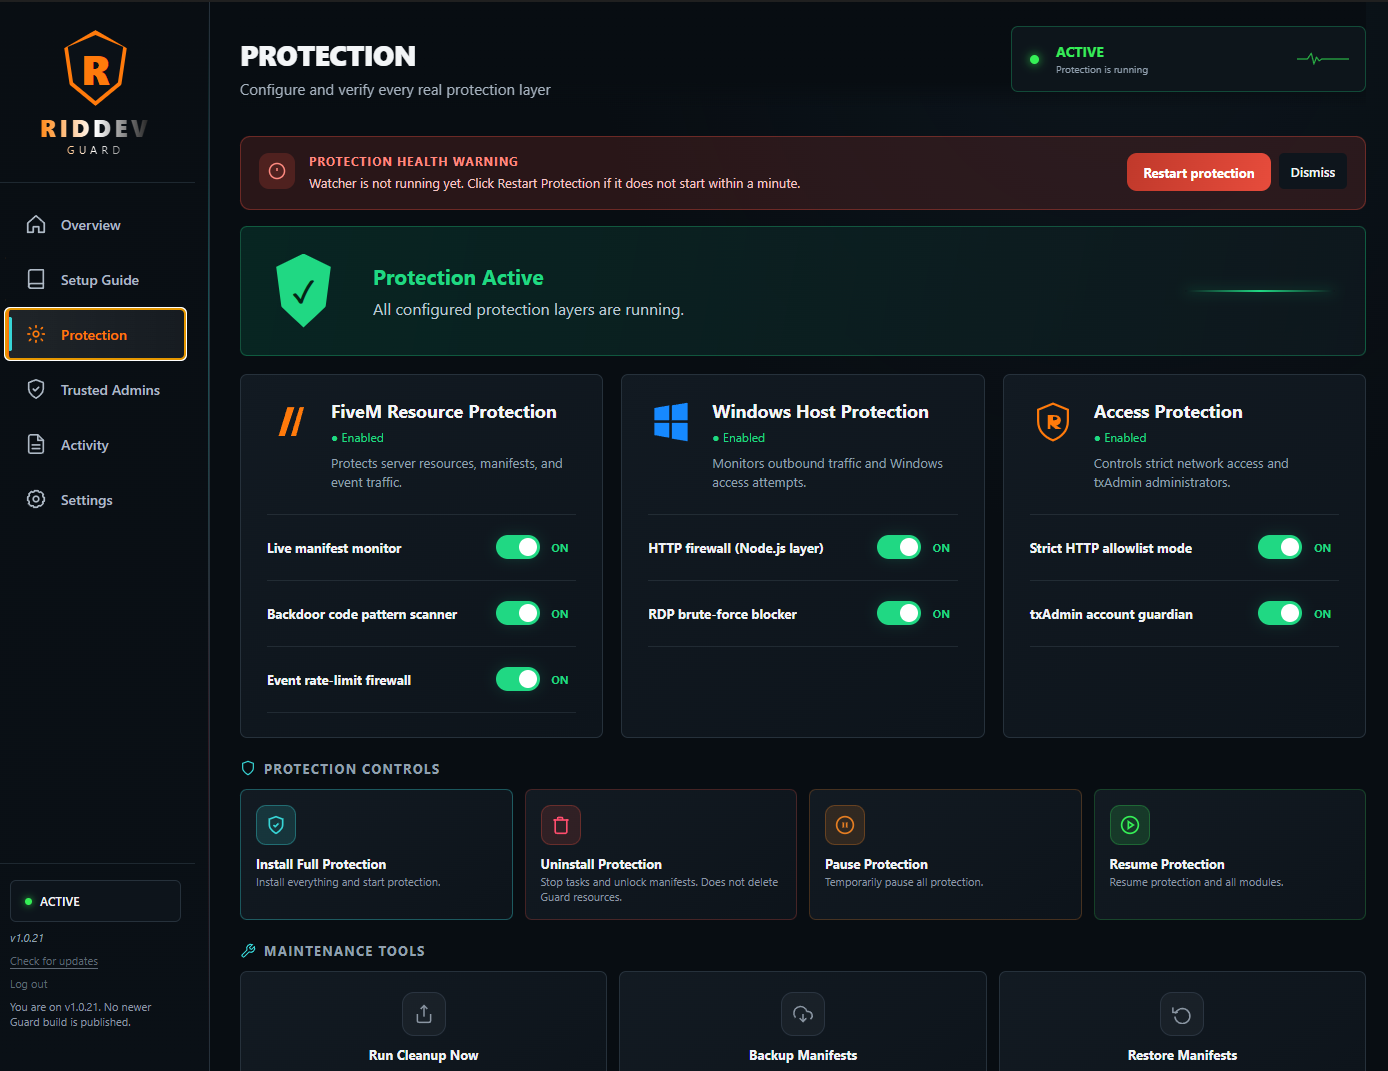Click Check for updates link
The image size is (1388, 1071).
[54, 961]
